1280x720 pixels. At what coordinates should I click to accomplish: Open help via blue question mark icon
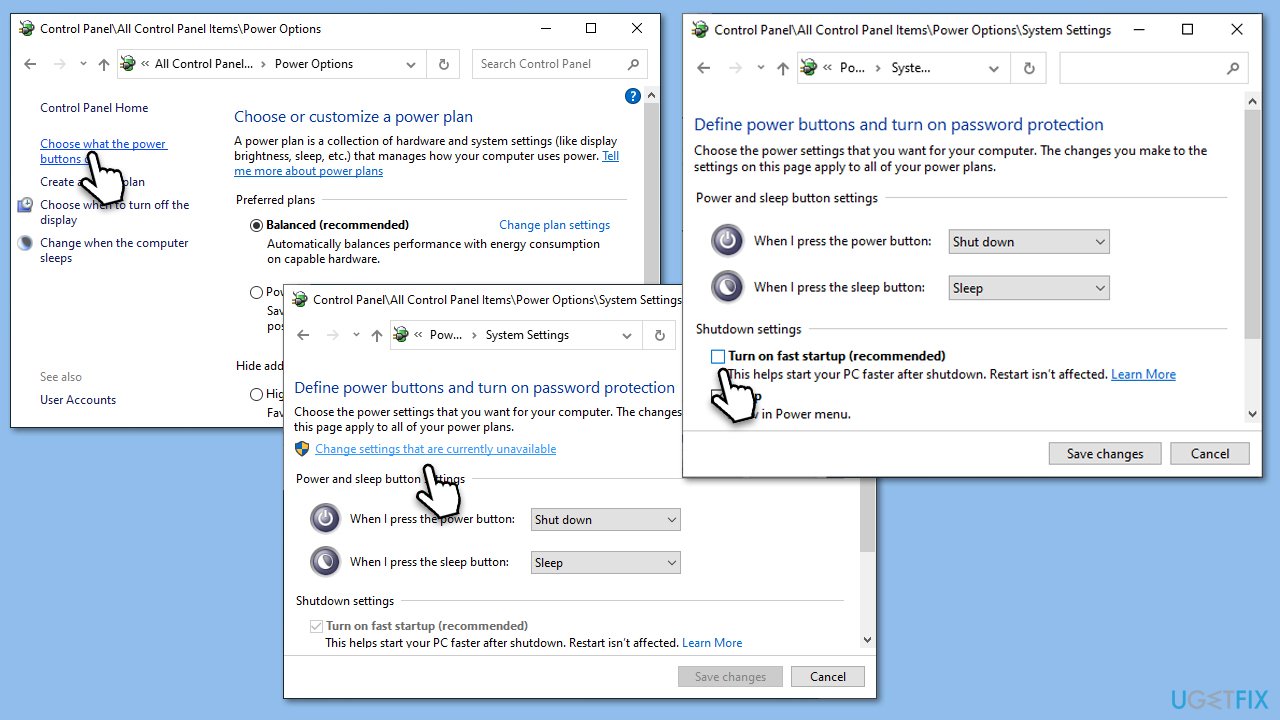tap(632, 96)
